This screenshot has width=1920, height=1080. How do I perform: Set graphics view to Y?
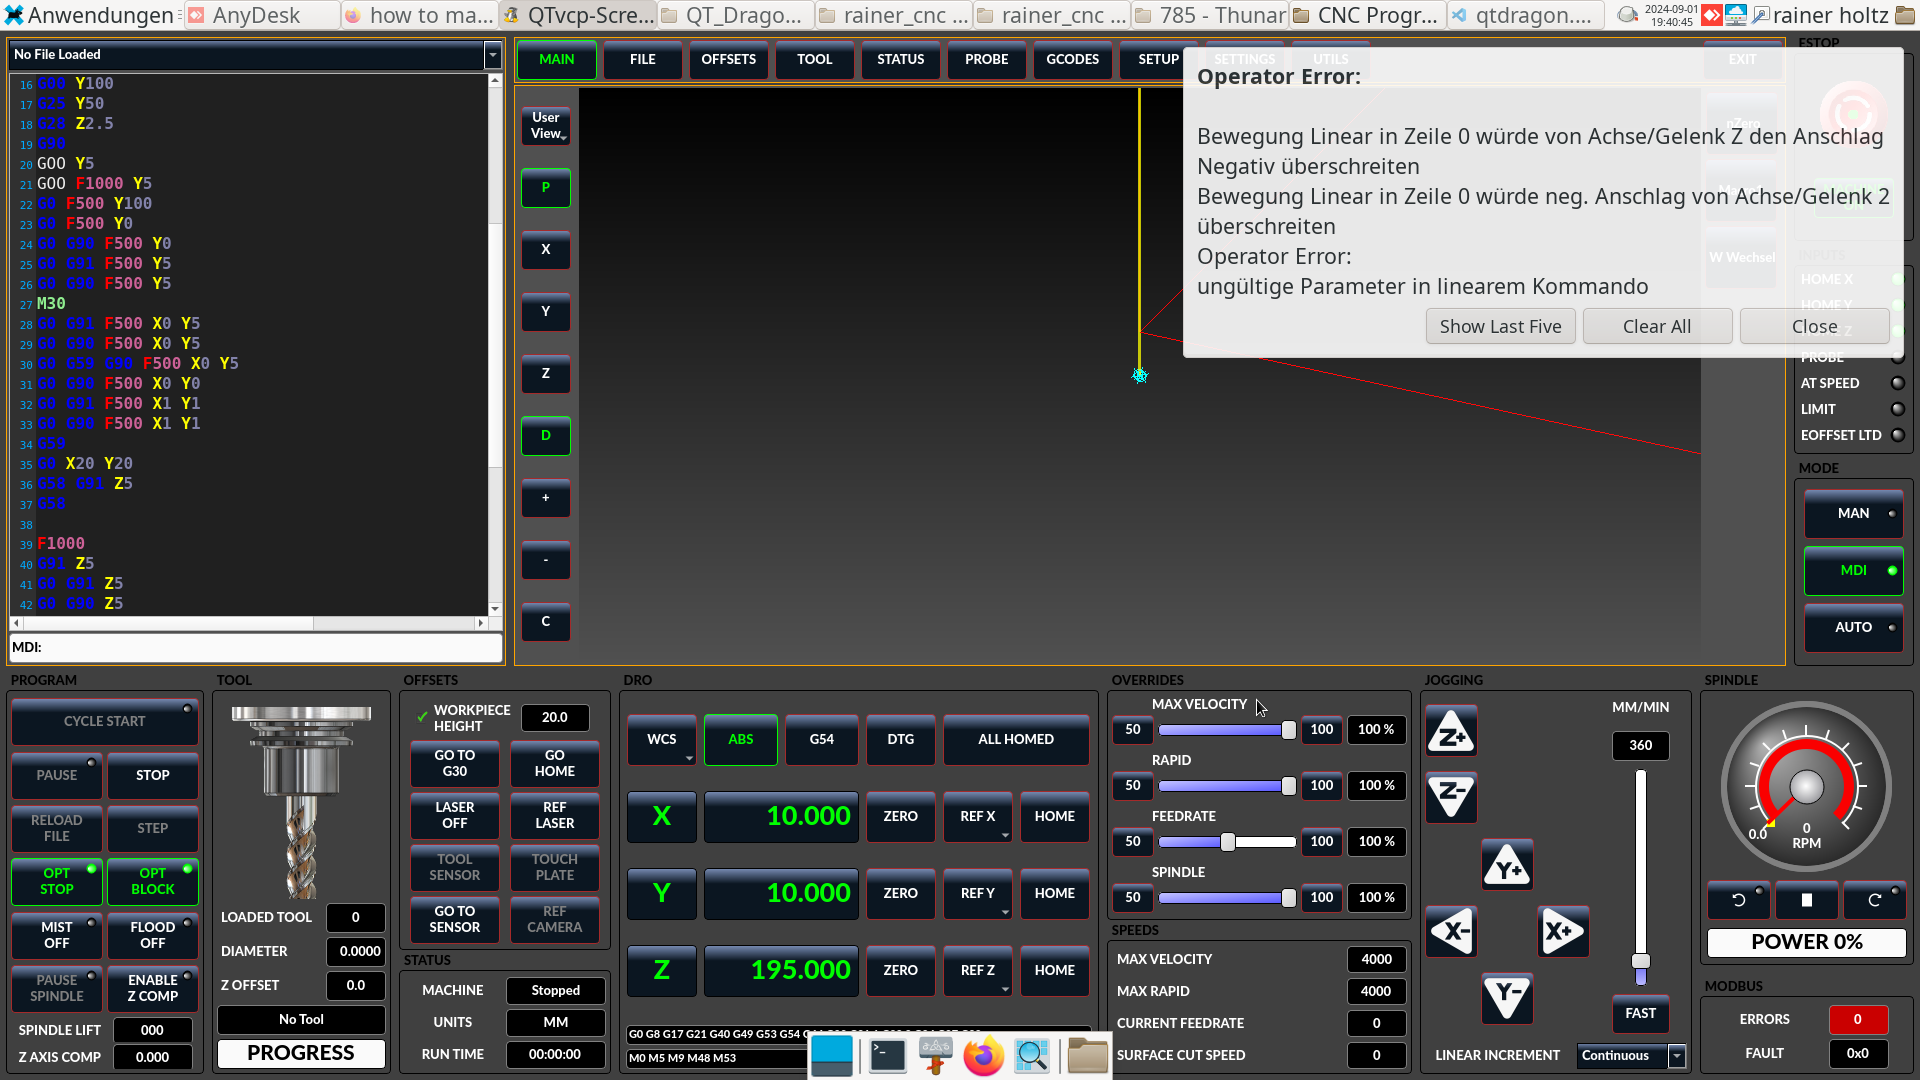[x=545, y=312]
